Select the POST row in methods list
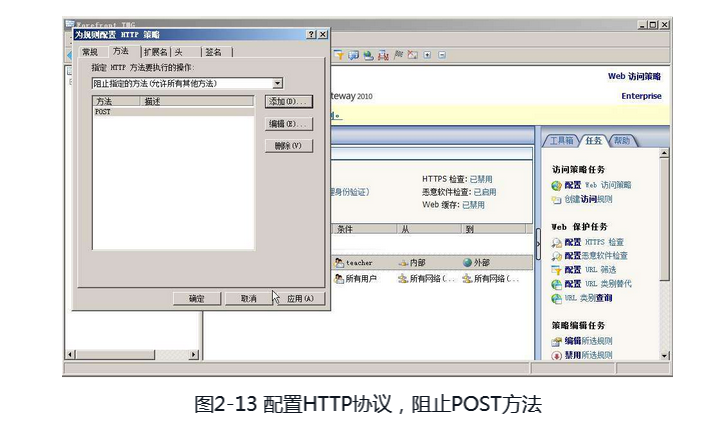 [x=174, y=112]
